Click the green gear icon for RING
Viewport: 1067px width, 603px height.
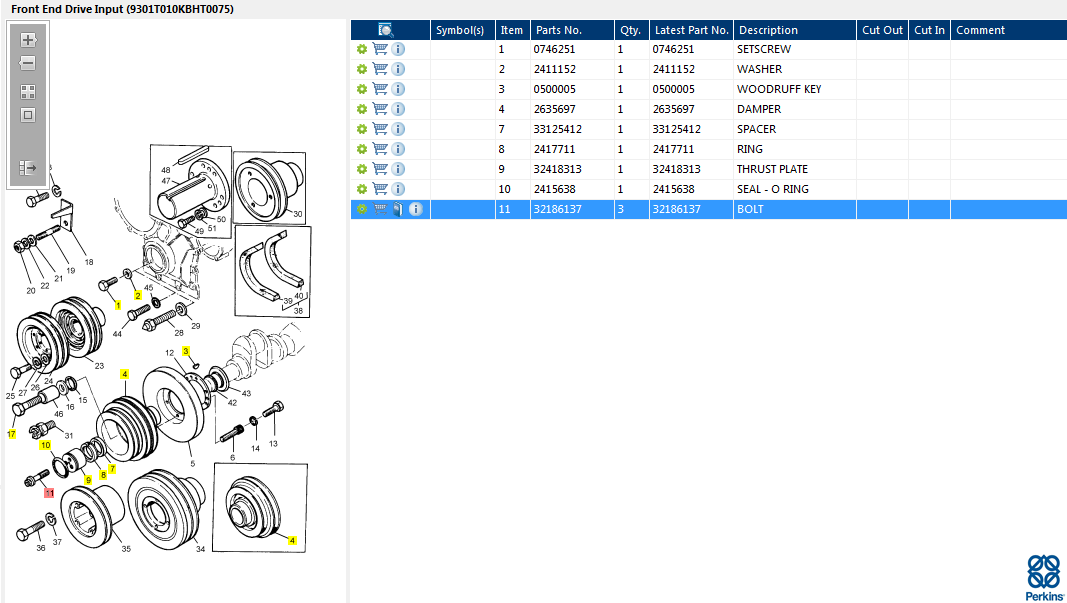pos(362,149)
